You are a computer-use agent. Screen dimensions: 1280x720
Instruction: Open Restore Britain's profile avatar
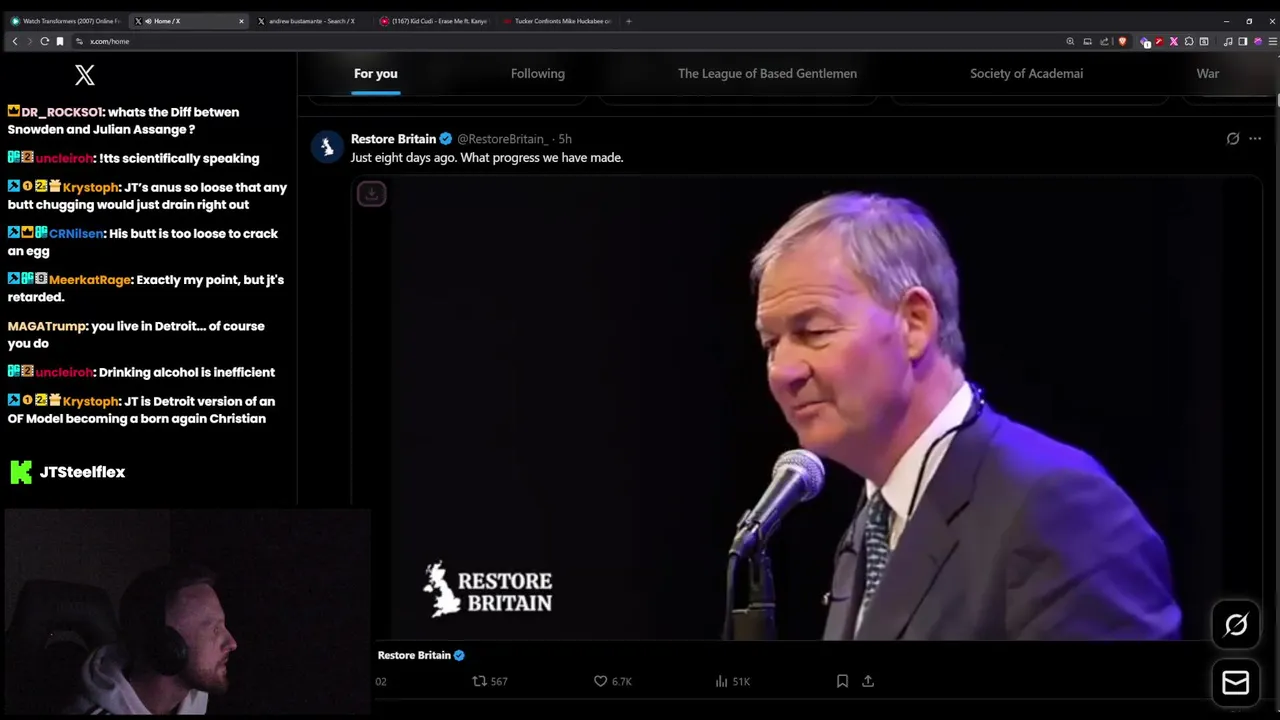327,146
